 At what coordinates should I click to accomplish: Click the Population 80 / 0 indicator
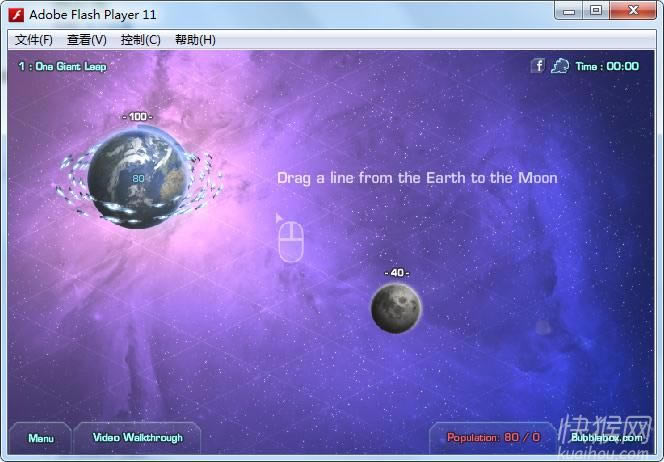493,438
